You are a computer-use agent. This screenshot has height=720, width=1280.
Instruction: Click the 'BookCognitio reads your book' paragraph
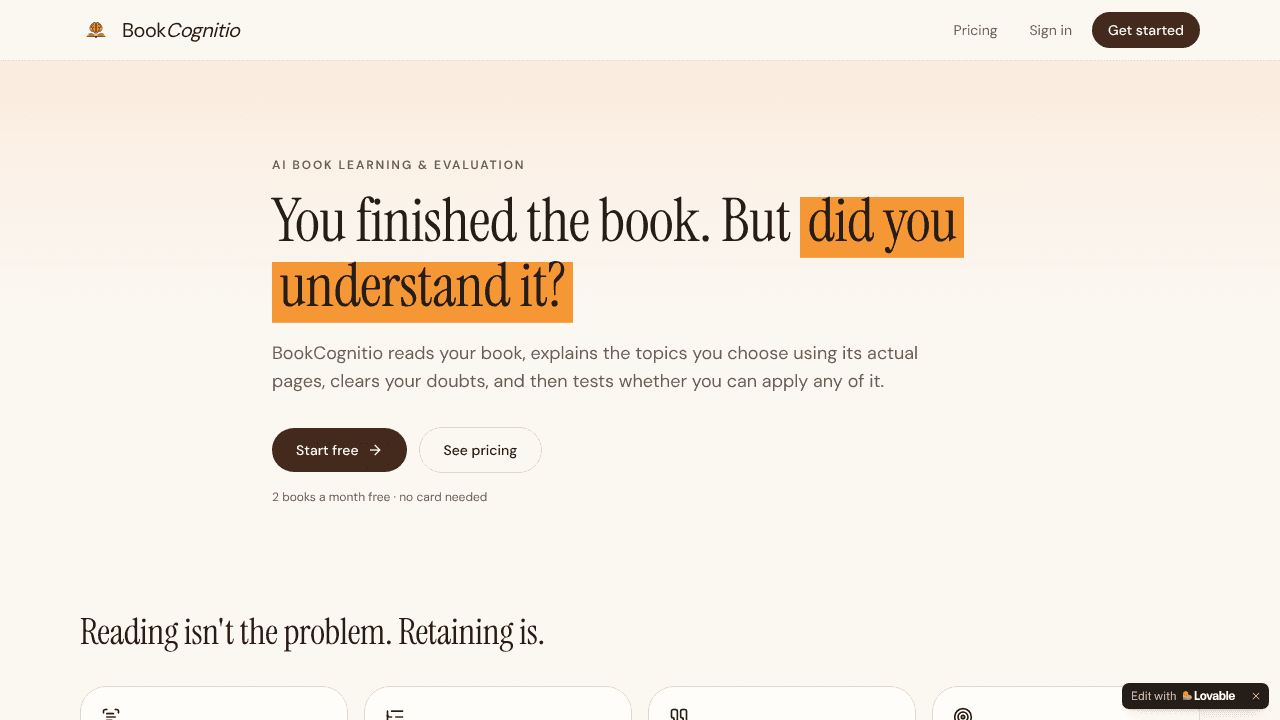[x=595, y=367]
